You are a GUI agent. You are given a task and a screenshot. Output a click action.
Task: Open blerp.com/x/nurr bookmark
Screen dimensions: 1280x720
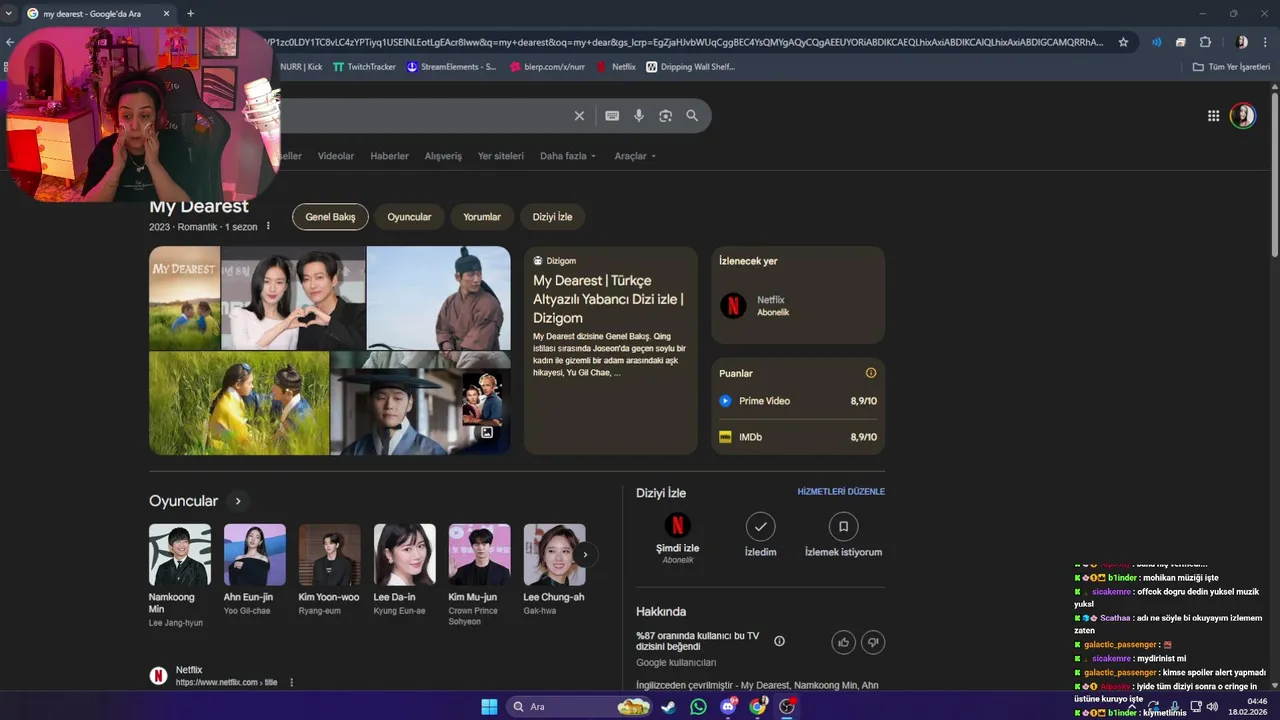pos(547,67)
